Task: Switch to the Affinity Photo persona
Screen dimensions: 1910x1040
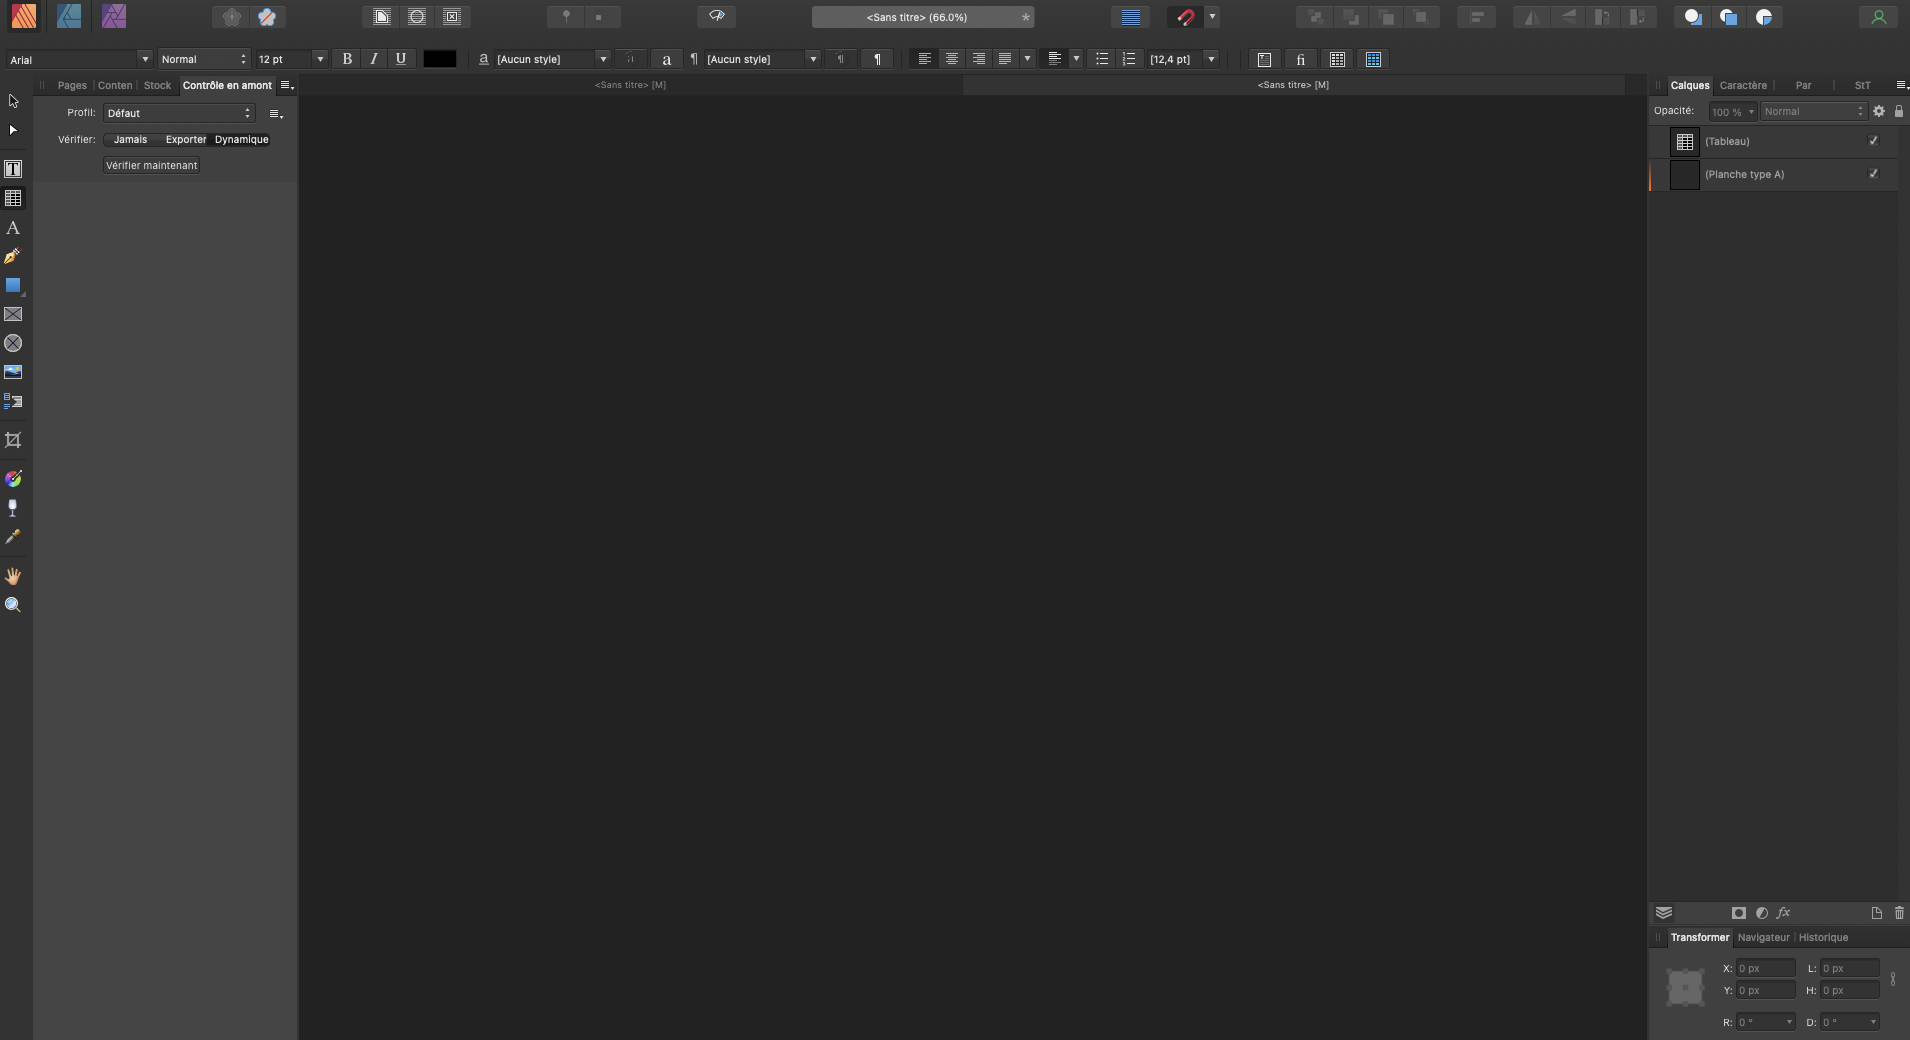Action: click(x=114, y=16)
